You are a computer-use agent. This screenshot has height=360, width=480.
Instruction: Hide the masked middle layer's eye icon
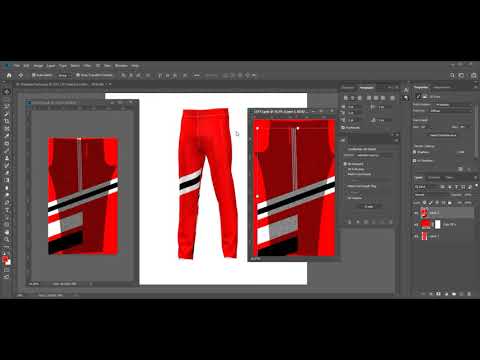416,225
